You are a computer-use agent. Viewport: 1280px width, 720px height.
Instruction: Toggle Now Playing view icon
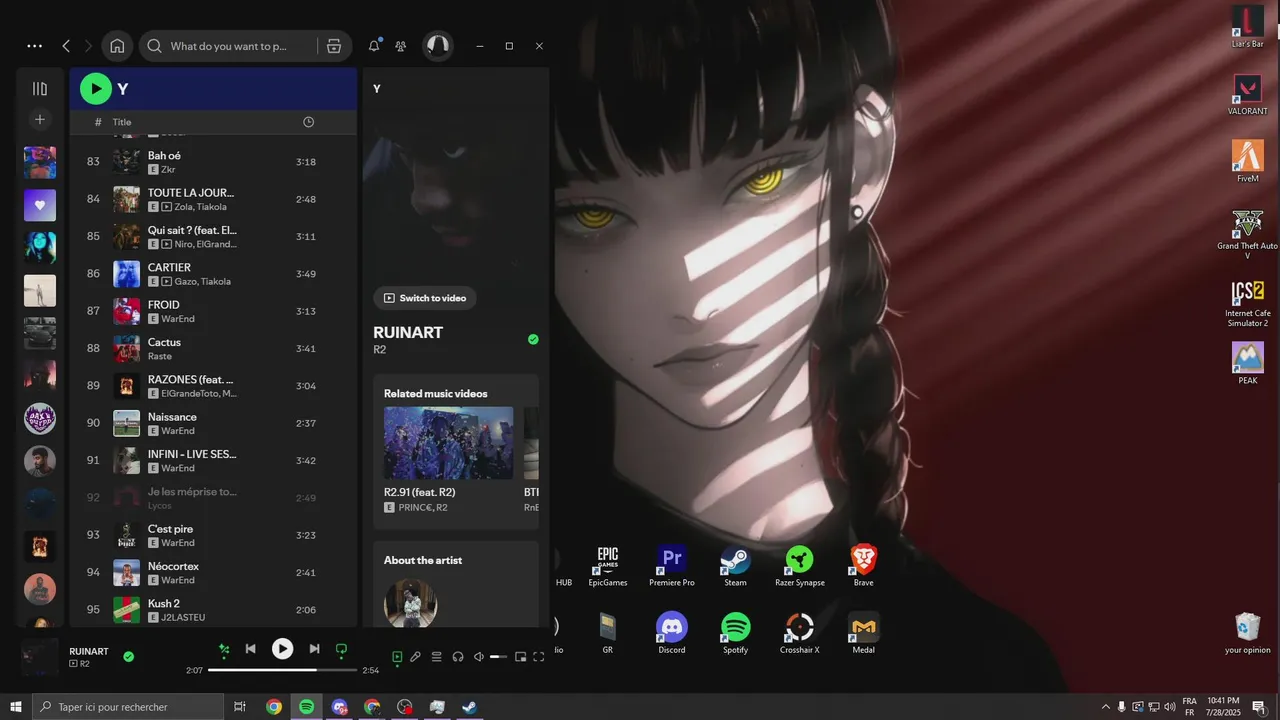point(397,657)
